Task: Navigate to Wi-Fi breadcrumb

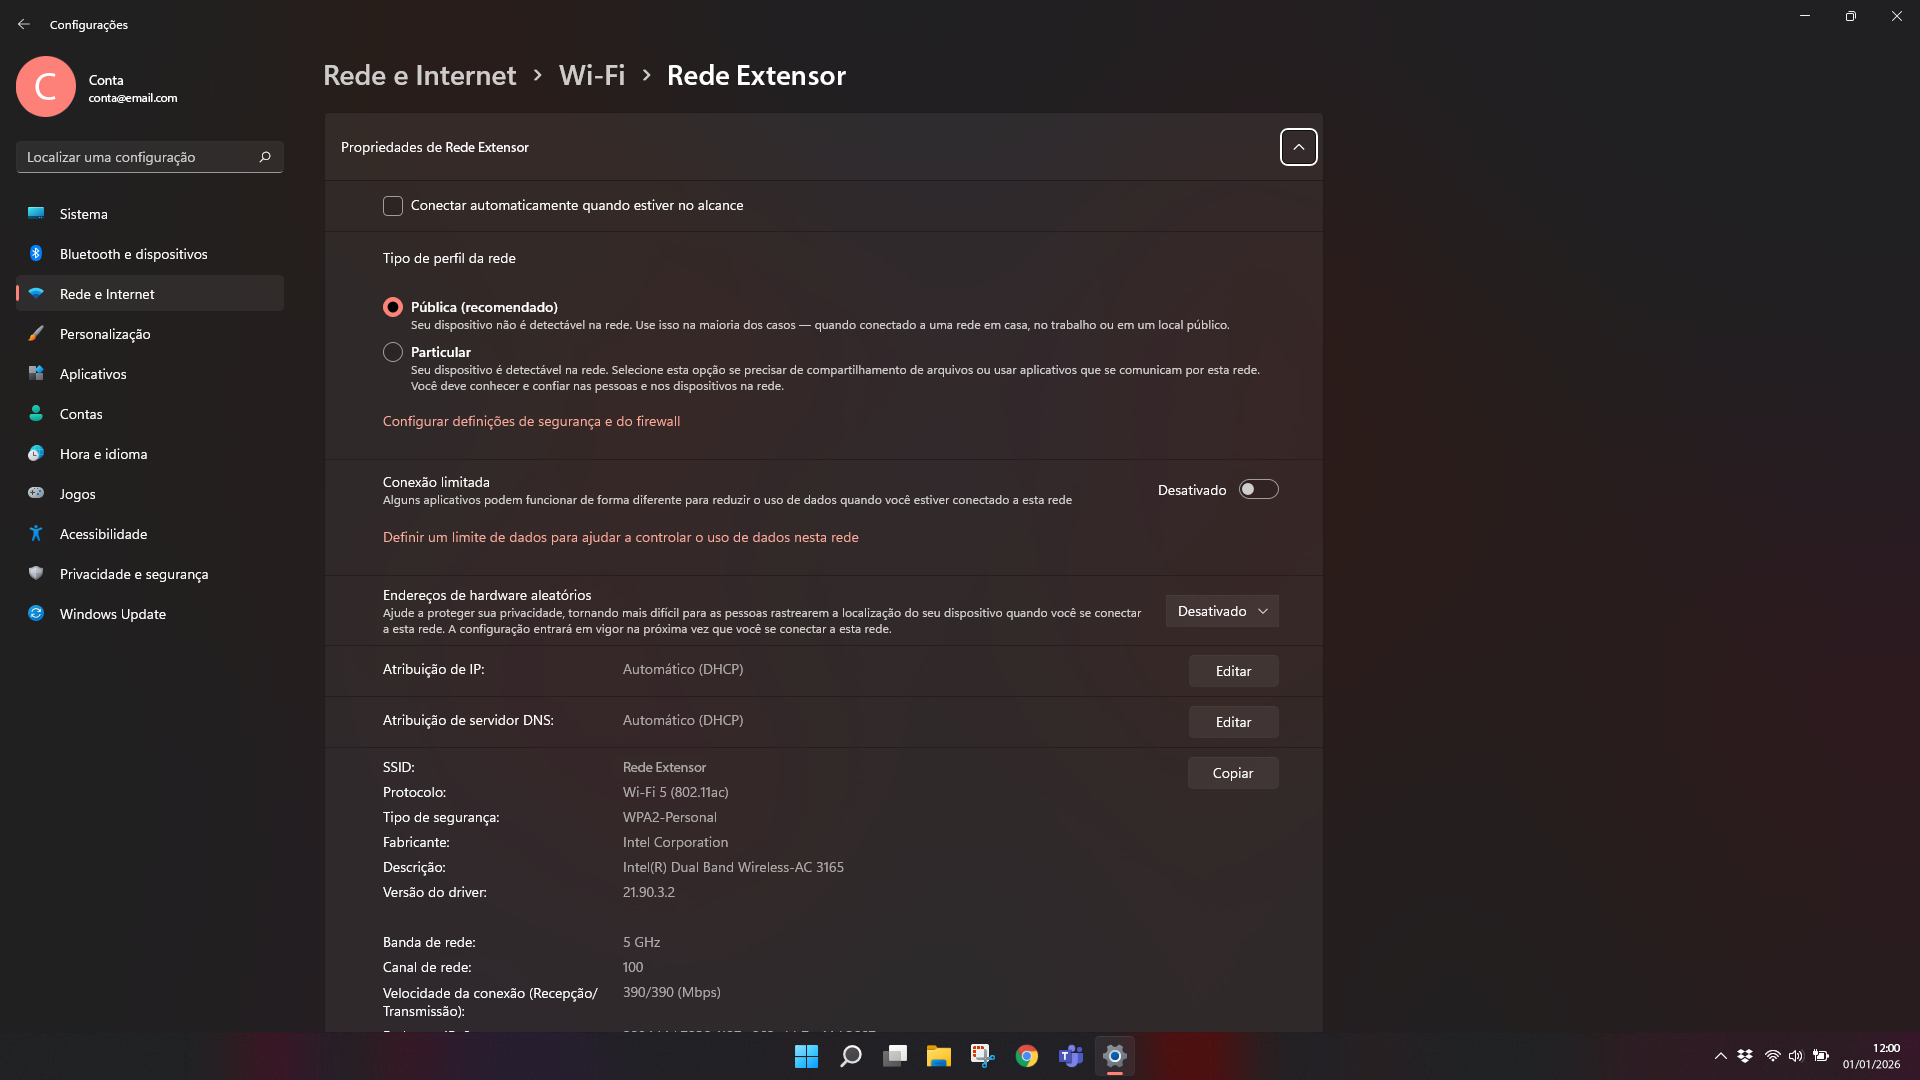Action: pyautogui.click(x=591, y=75)
